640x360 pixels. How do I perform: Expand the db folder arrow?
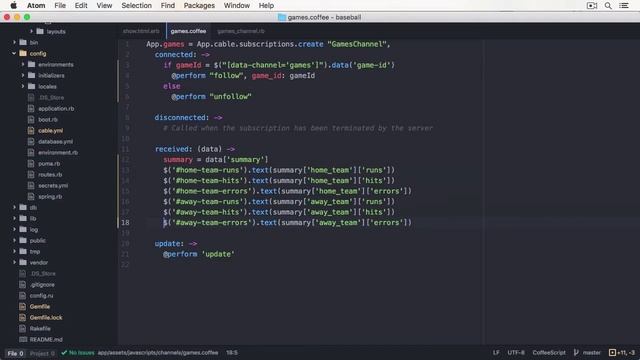coord(14,207)
